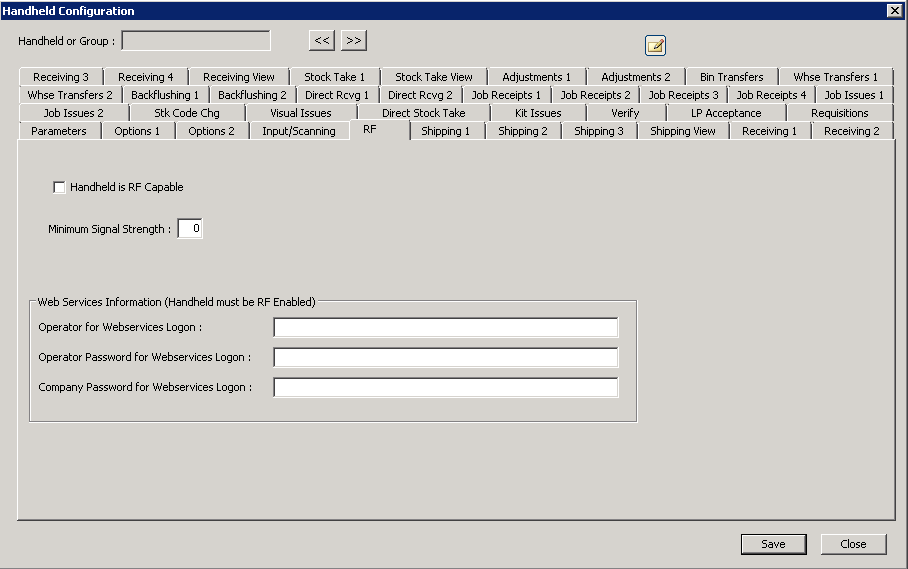This screenshot has width=908, height=569.
Task: Select the Requisitions tab
Action: click(839, 113)
